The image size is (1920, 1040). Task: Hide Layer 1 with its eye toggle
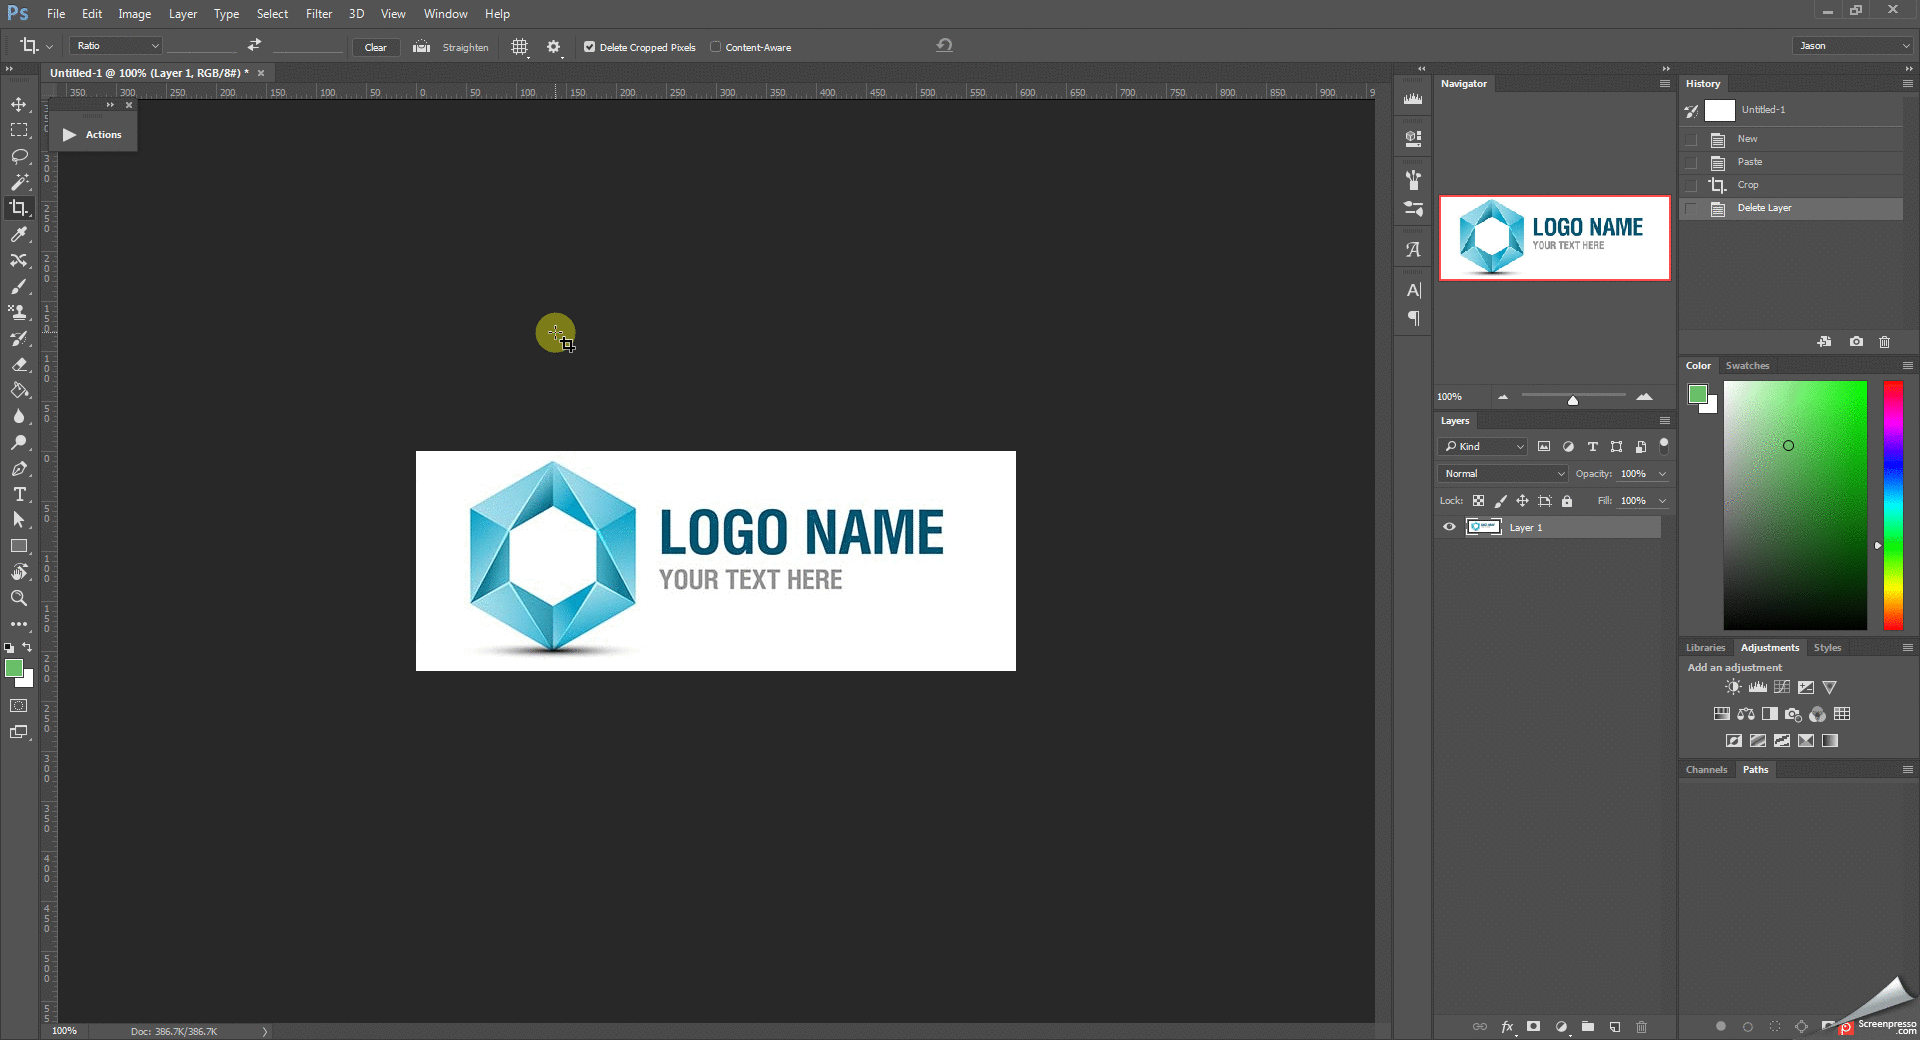point(1448,527)
